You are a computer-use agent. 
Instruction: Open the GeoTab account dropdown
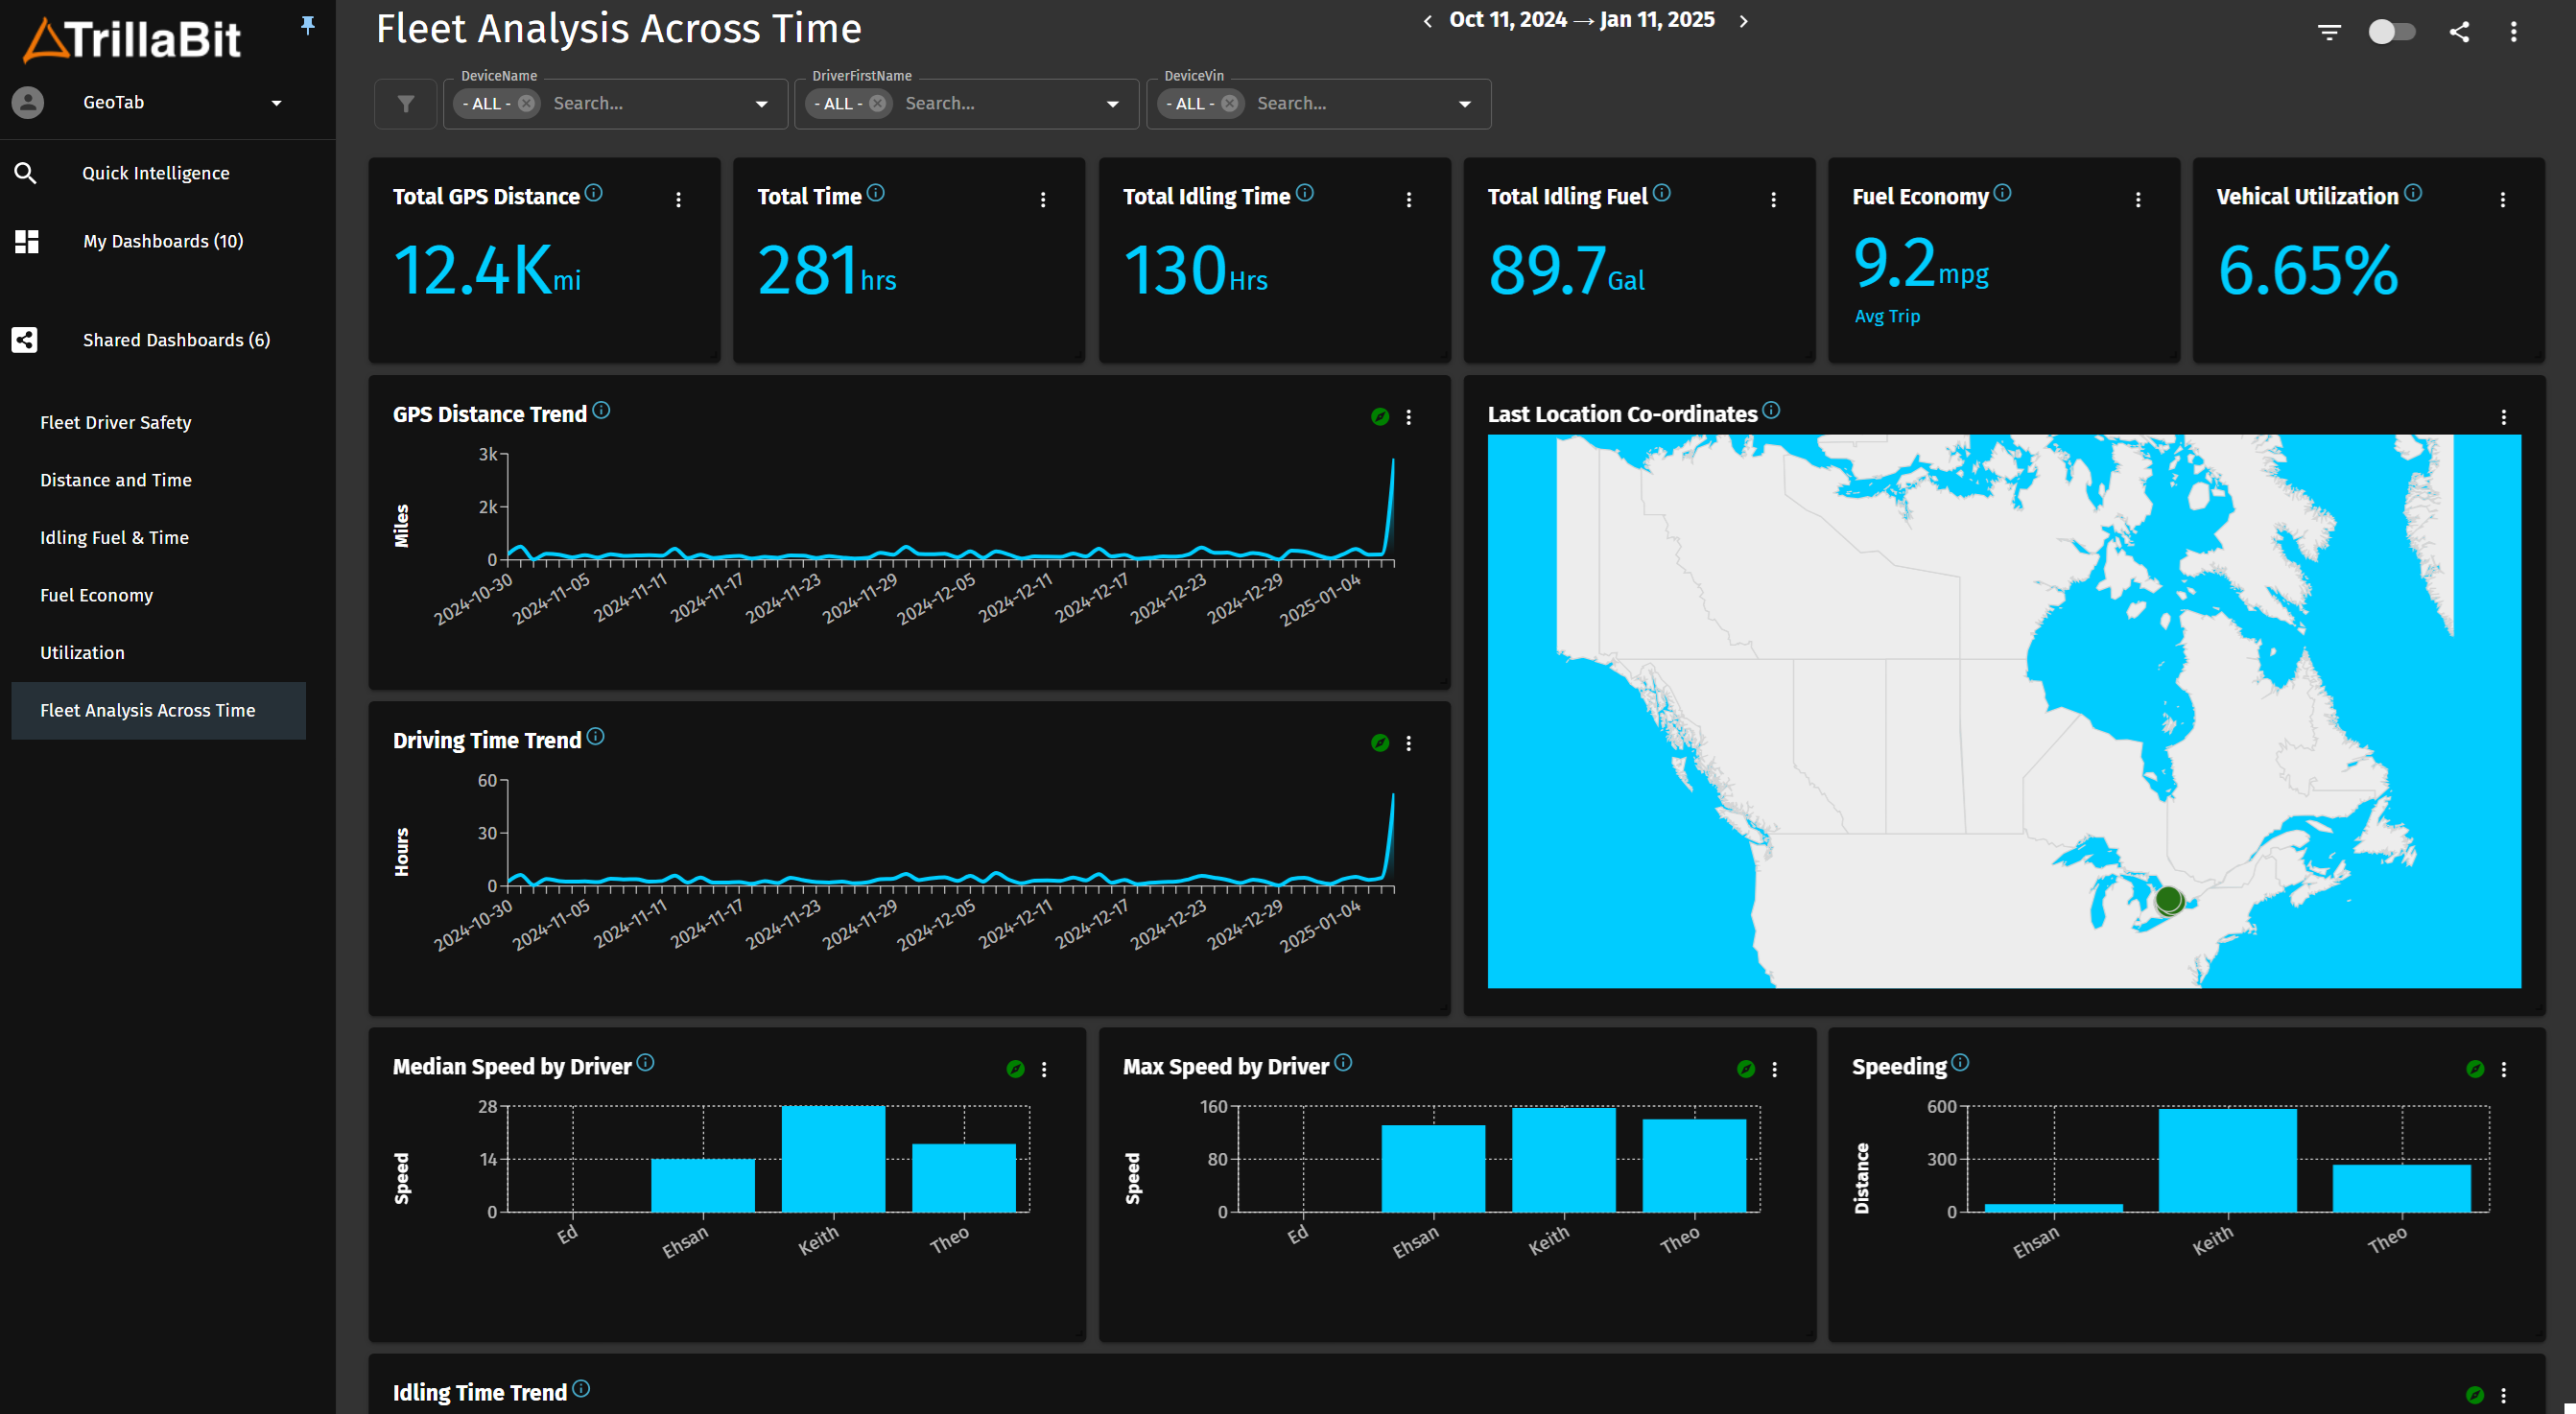276,103
